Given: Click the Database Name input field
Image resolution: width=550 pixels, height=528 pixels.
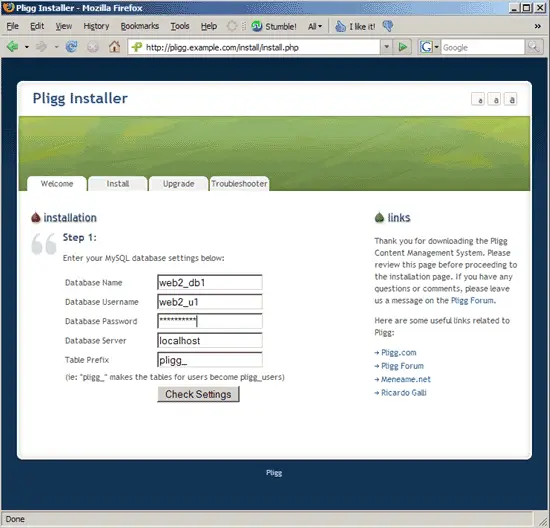Looking at the screenshot, I should (210, 282).
